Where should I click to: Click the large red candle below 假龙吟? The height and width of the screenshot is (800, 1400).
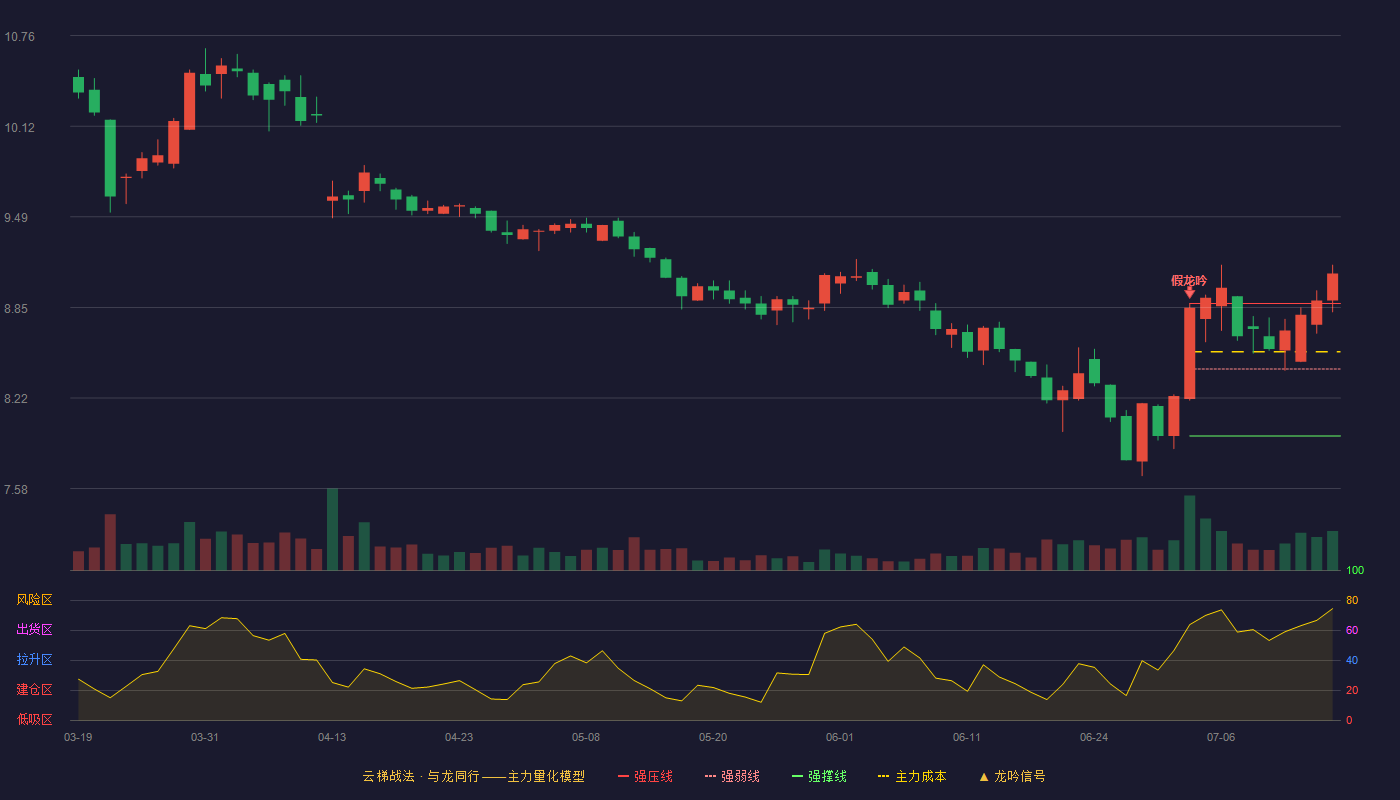click(1189, 353)
